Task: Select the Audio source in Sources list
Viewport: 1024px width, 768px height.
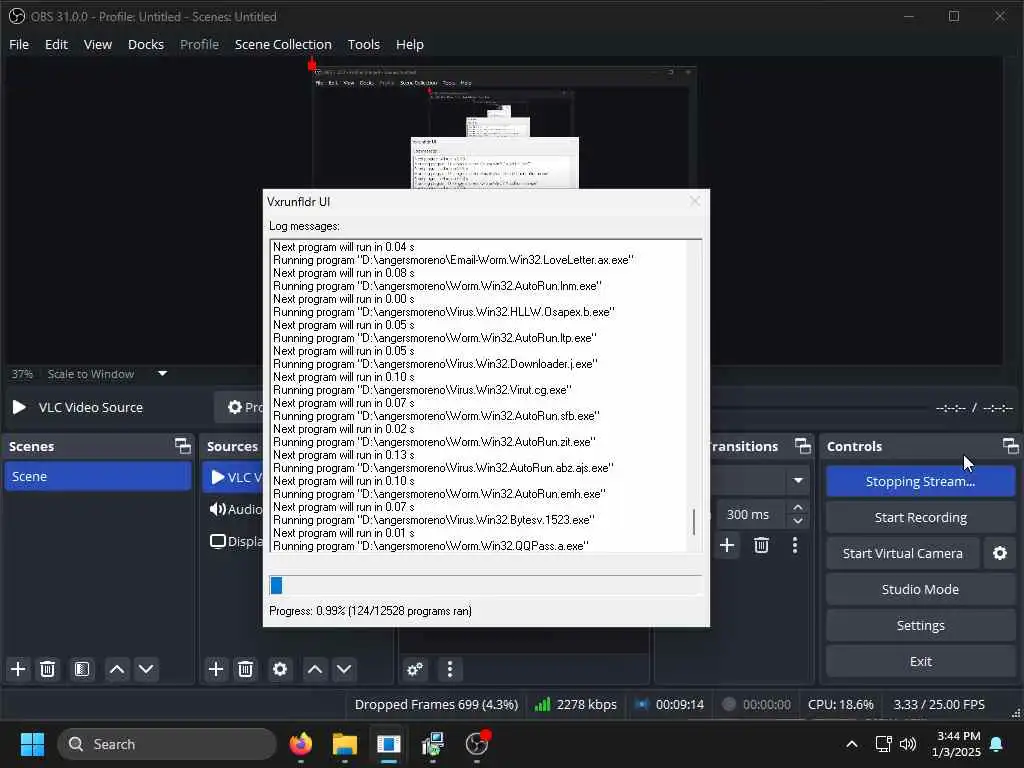Action: [235, 509]
